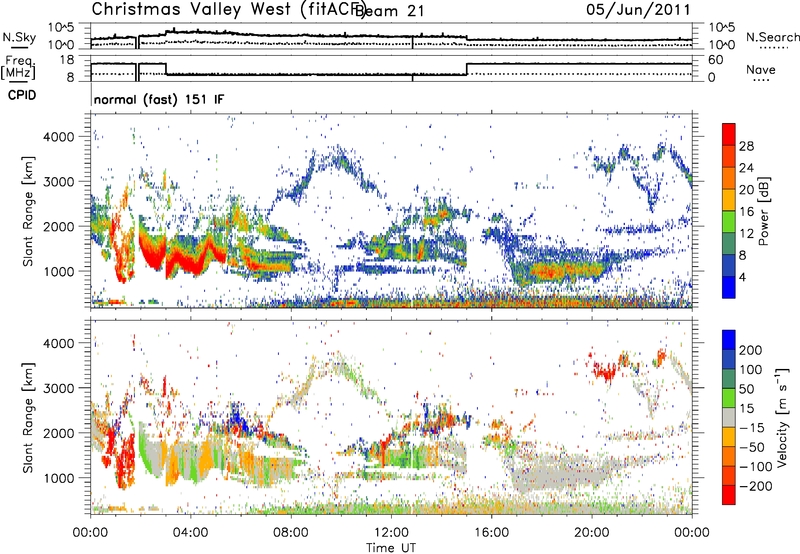Click the '1000' tick in the velocity panel

(x=58, y=478)
